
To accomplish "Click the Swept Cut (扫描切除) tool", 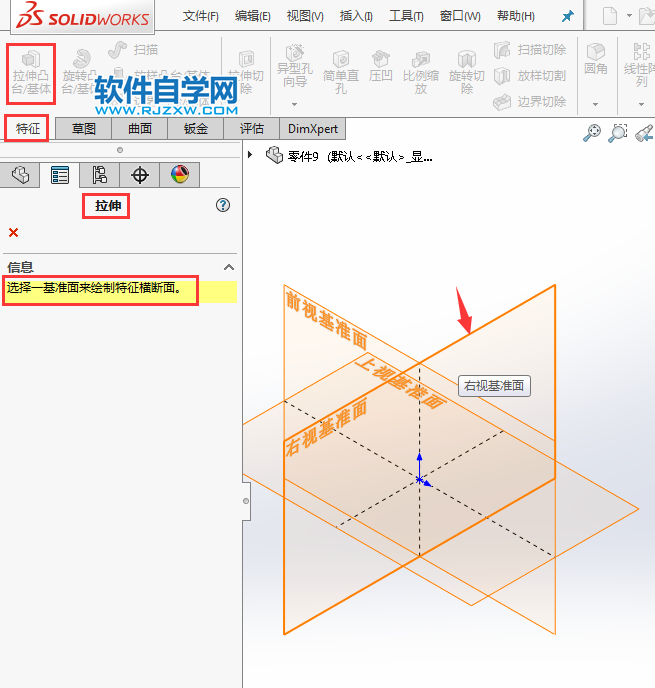I will click(530, 50).
